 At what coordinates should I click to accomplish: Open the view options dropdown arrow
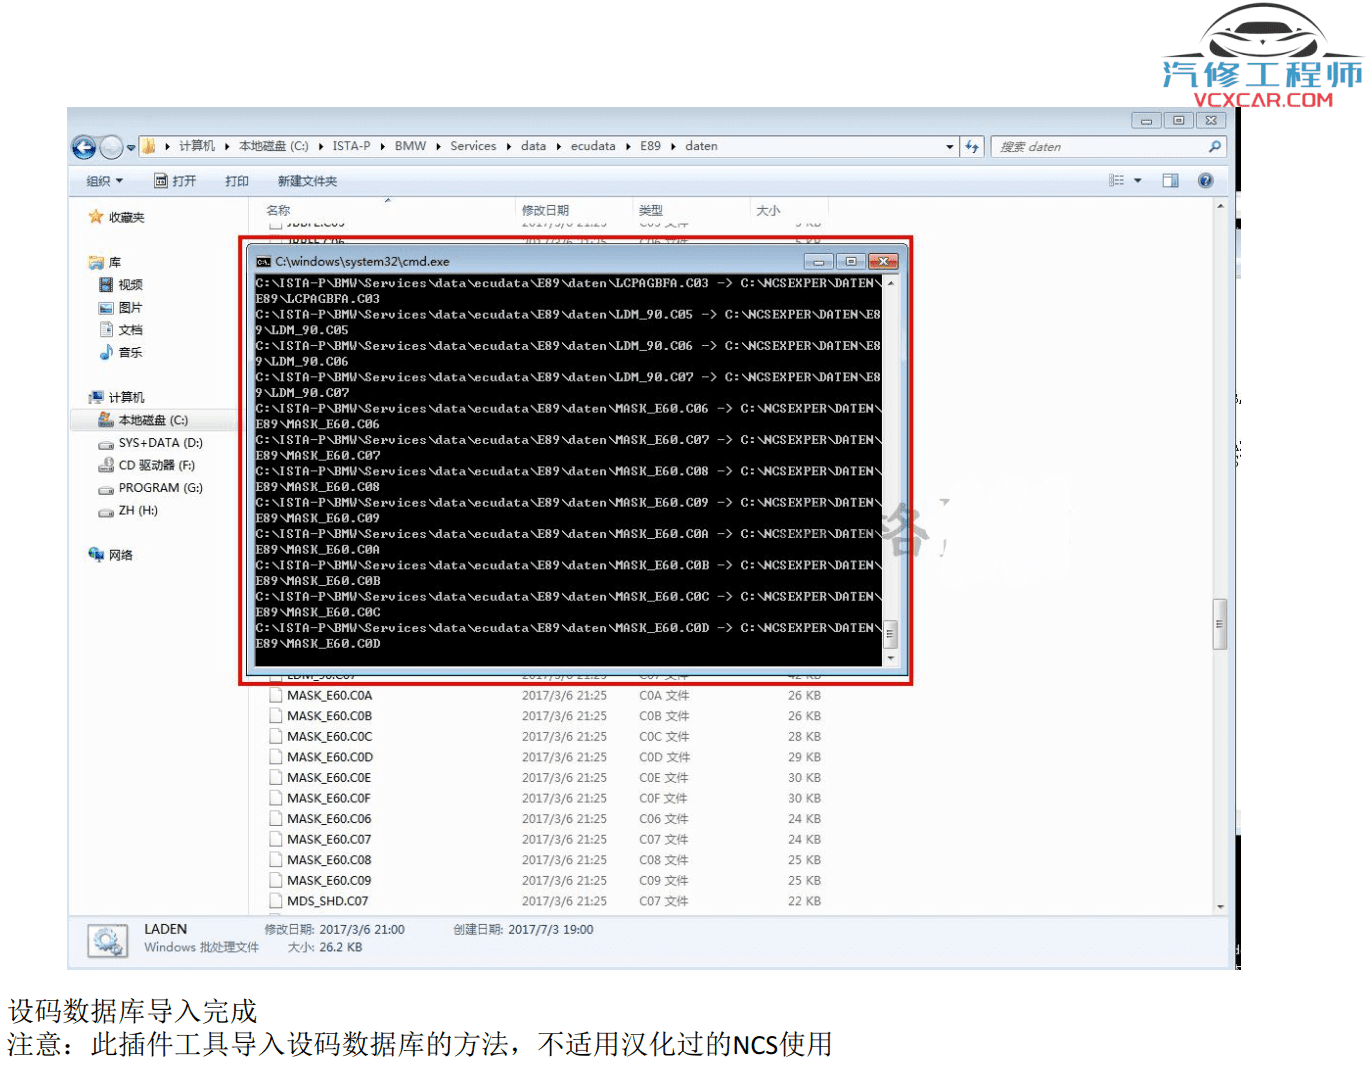[x=1138, y=181]
